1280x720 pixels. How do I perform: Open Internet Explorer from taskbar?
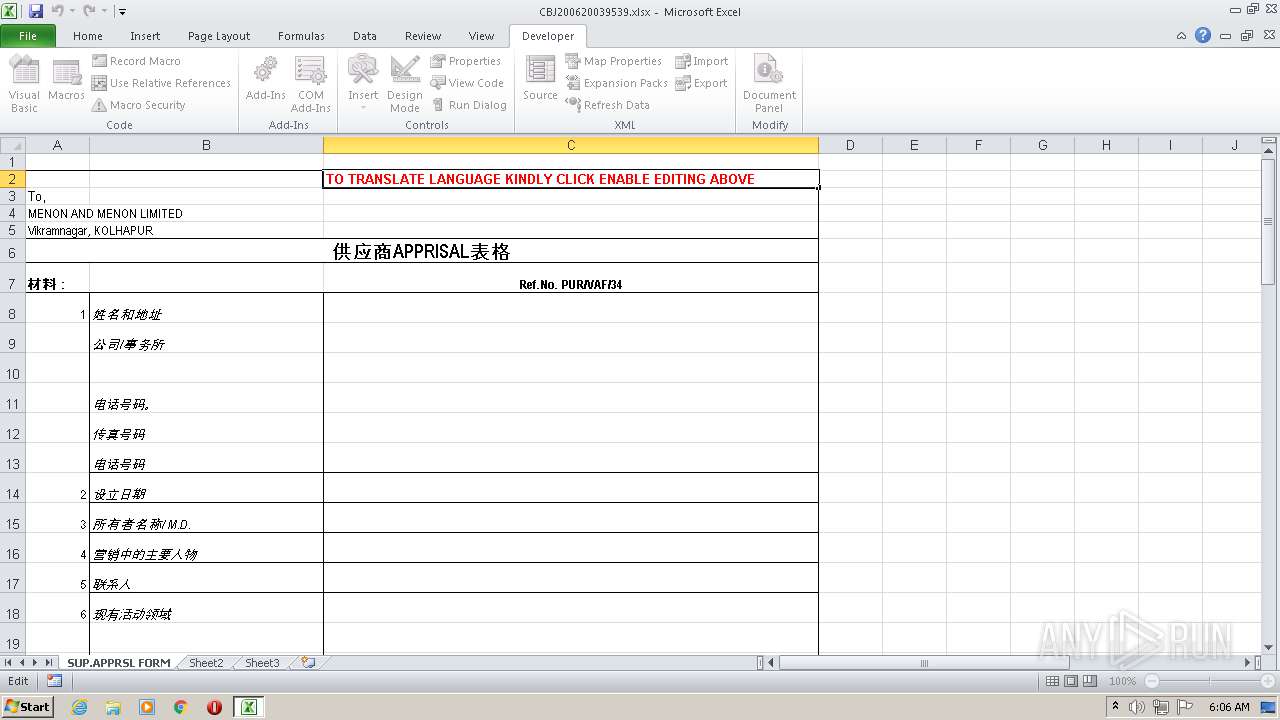pos(80,707)
